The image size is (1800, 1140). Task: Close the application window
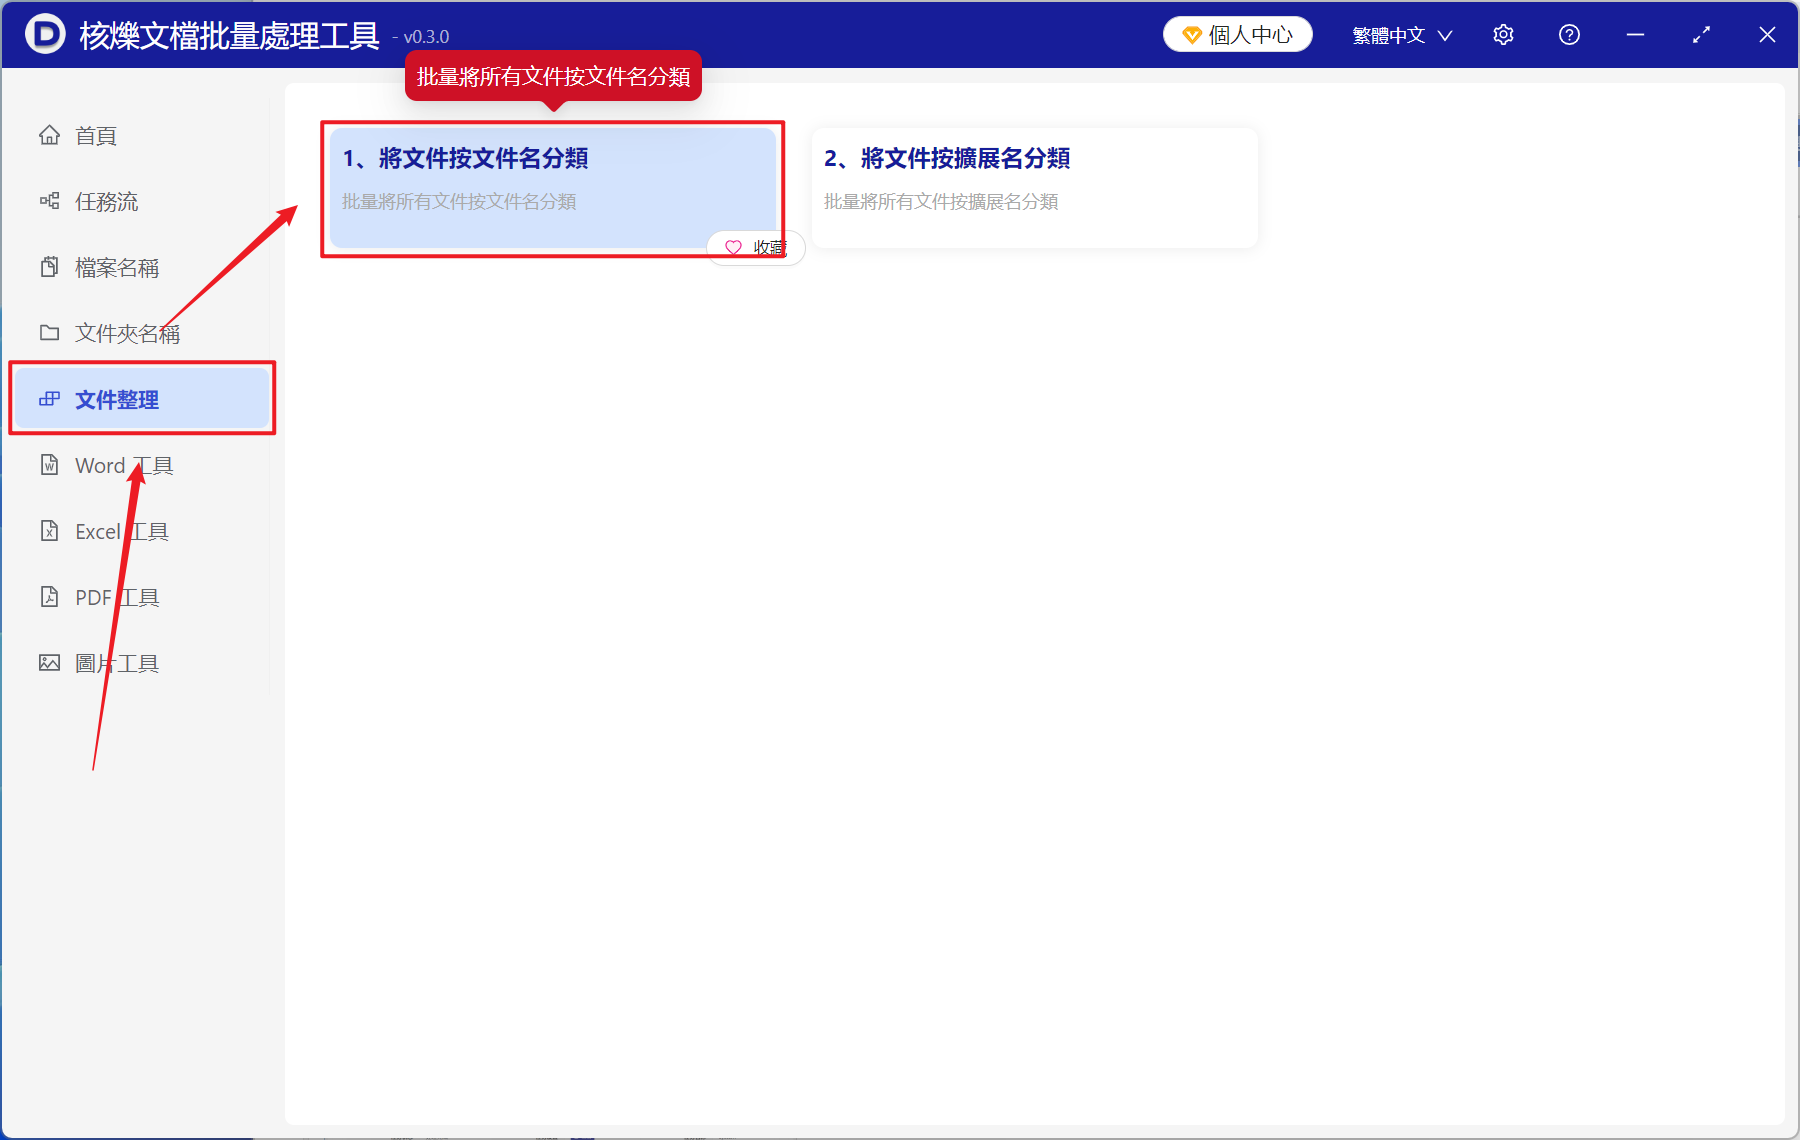[x=1767, y=35]
